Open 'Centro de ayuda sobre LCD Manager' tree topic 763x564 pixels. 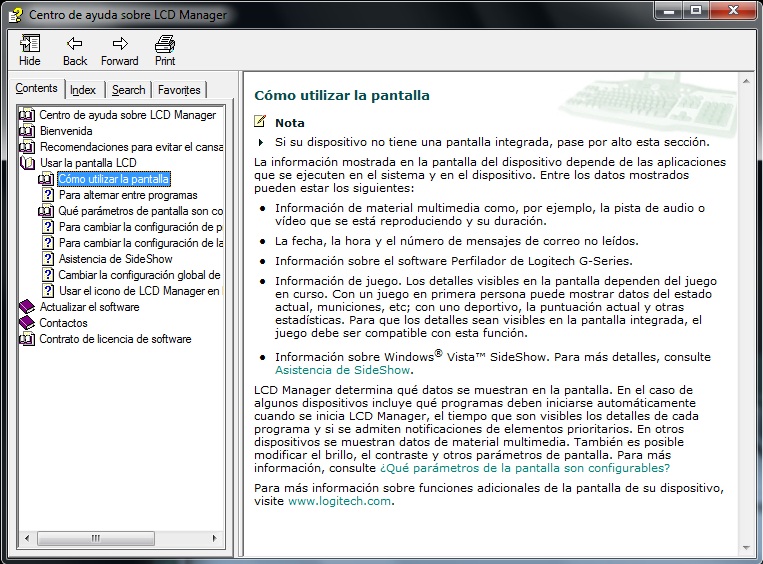[x=127, y=115]
